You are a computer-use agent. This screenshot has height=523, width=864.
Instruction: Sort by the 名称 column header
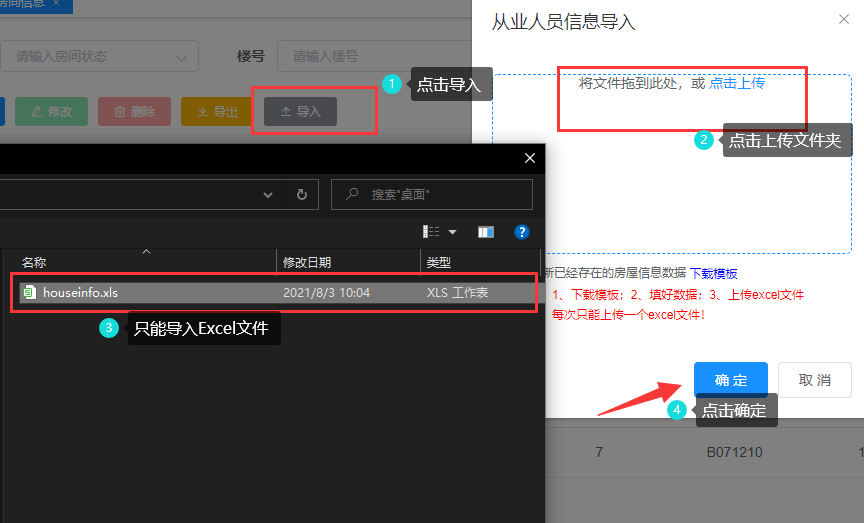coord(34,262)
